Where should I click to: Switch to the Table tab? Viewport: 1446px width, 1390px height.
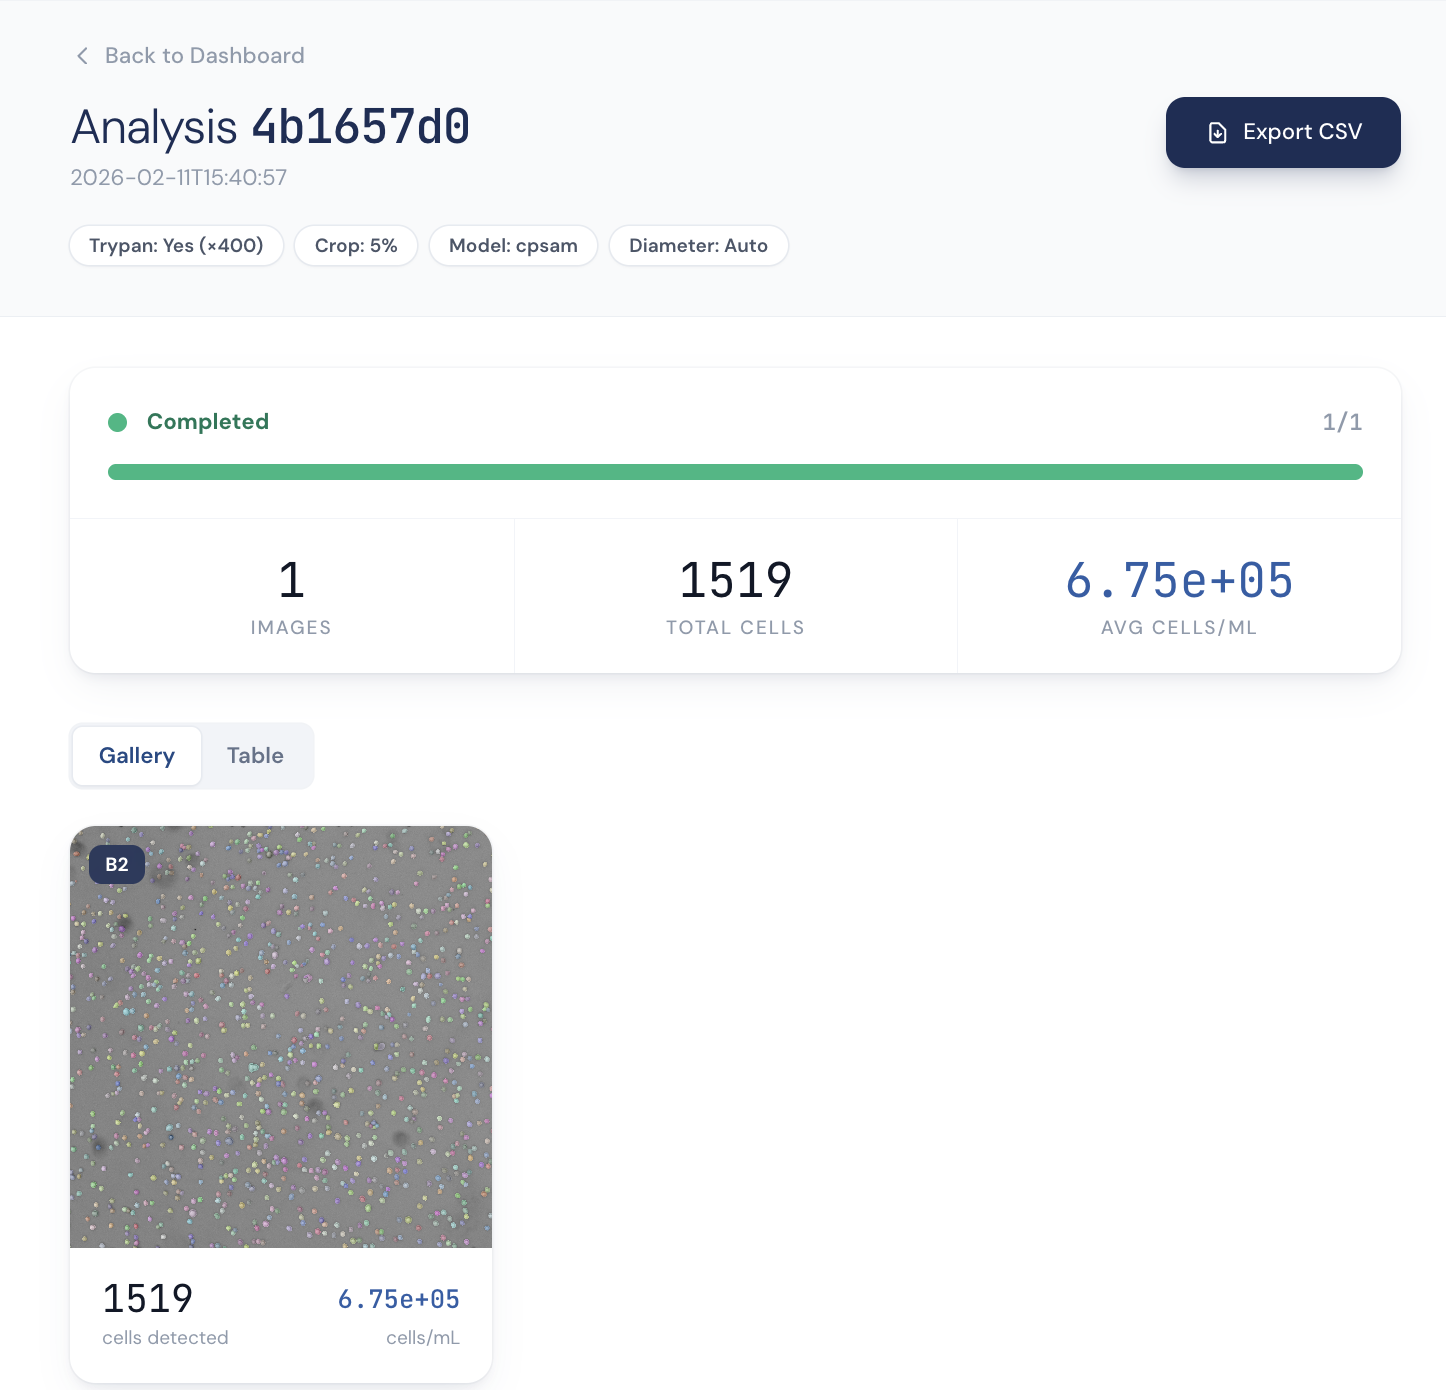click(256, 755)
